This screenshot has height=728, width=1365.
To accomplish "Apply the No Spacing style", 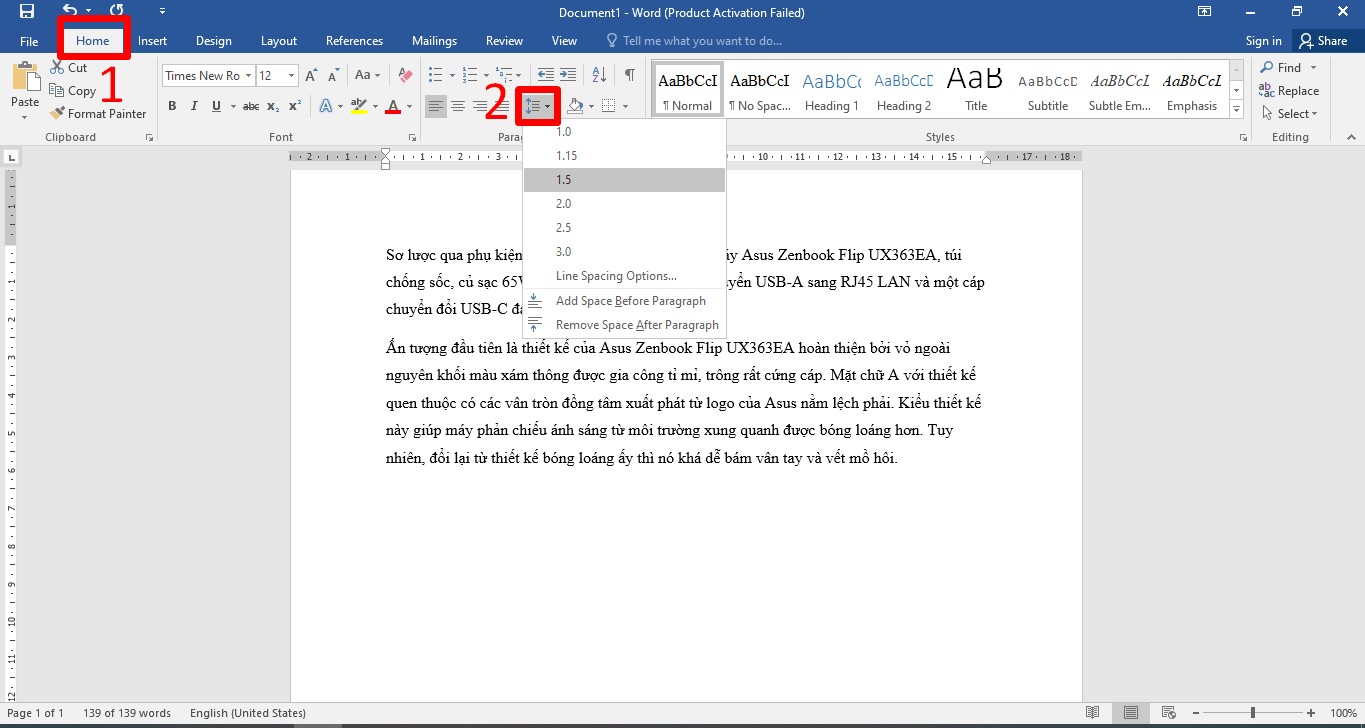I will [760, 90].
